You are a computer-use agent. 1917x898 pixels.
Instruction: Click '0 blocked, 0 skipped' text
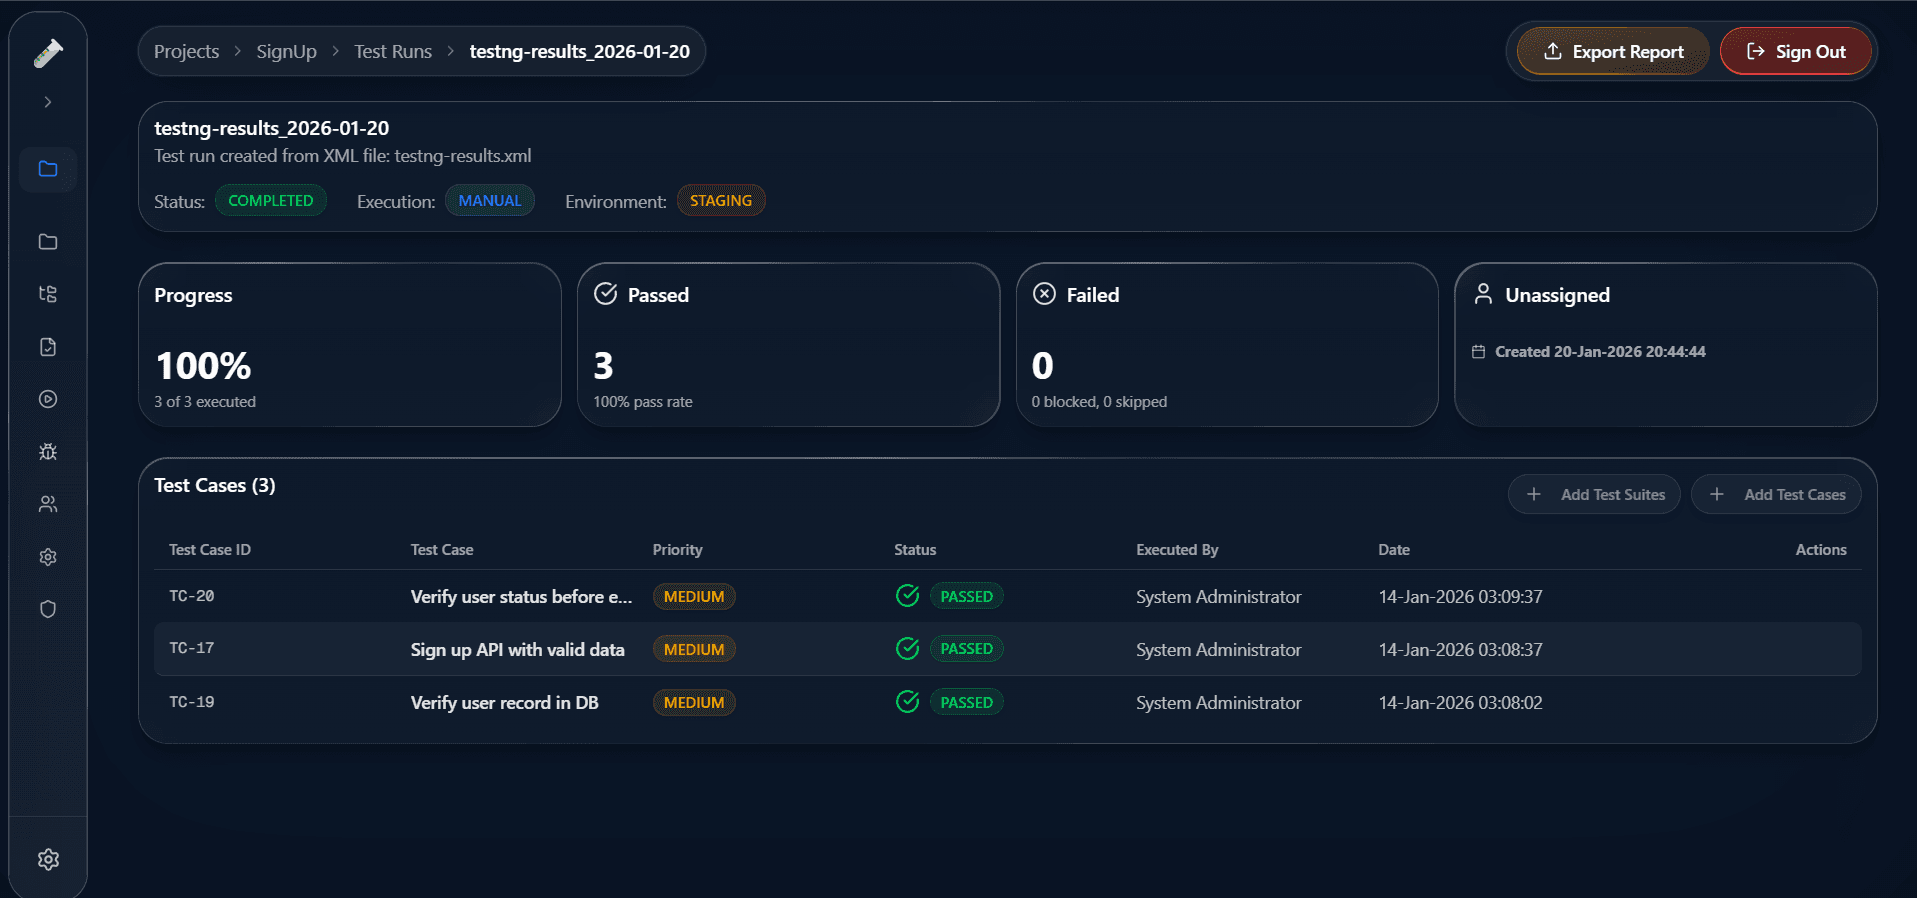click(1099, 402)
